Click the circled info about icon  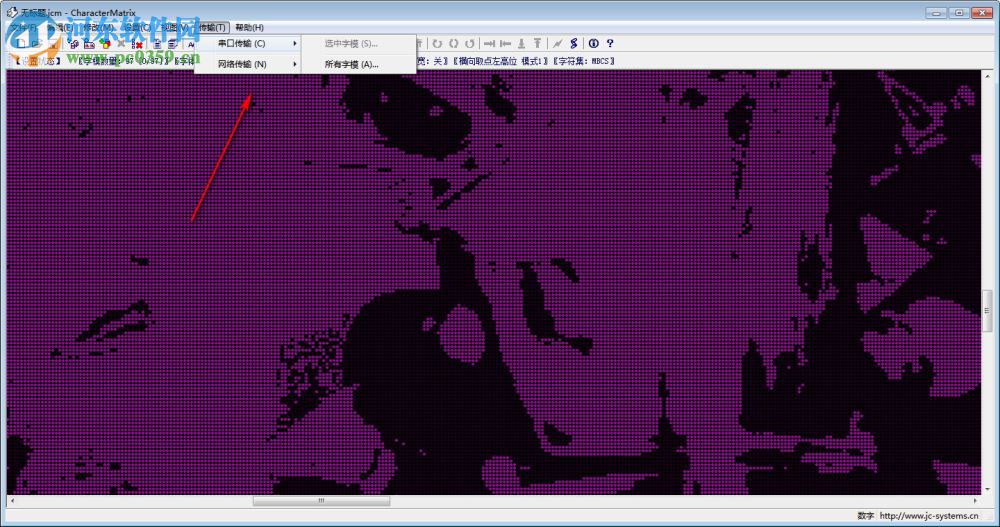point(594,43)
